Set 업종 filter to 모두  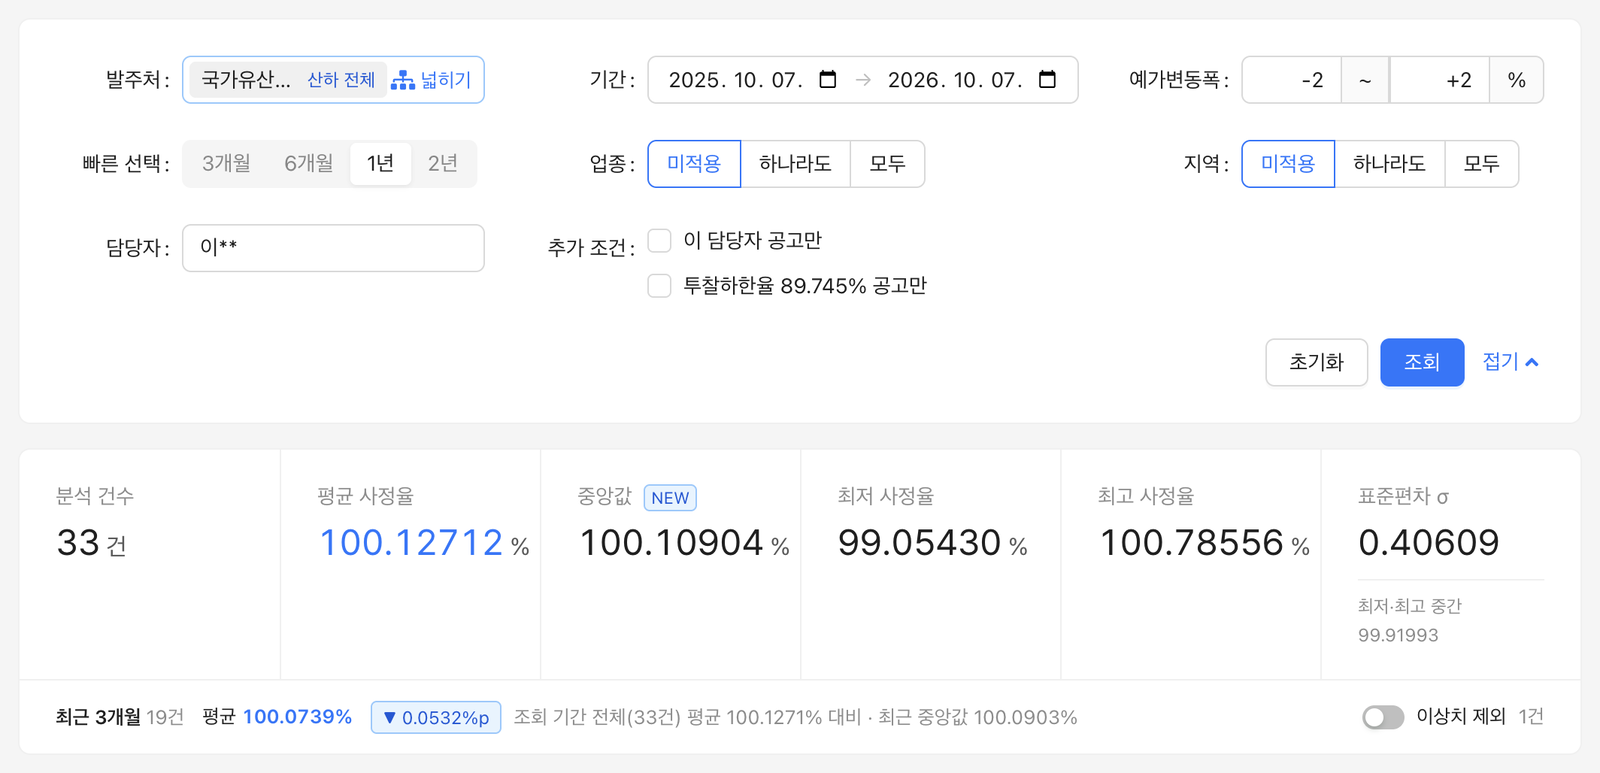(x=887, y=164)
